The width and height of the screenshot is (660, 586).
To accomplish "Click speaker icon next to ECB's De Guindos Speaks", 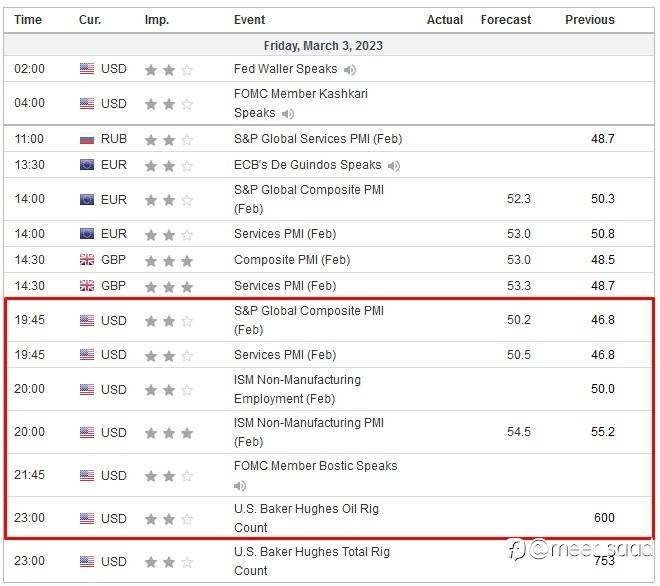I will [x=394, y=165].
